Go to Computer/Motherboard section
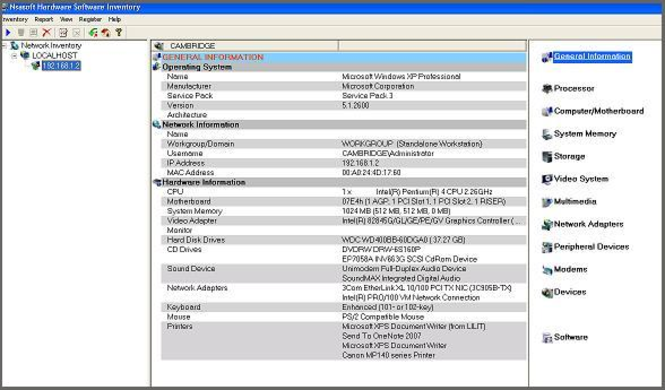This screenshot has height=390, width=665. (599, 111)
